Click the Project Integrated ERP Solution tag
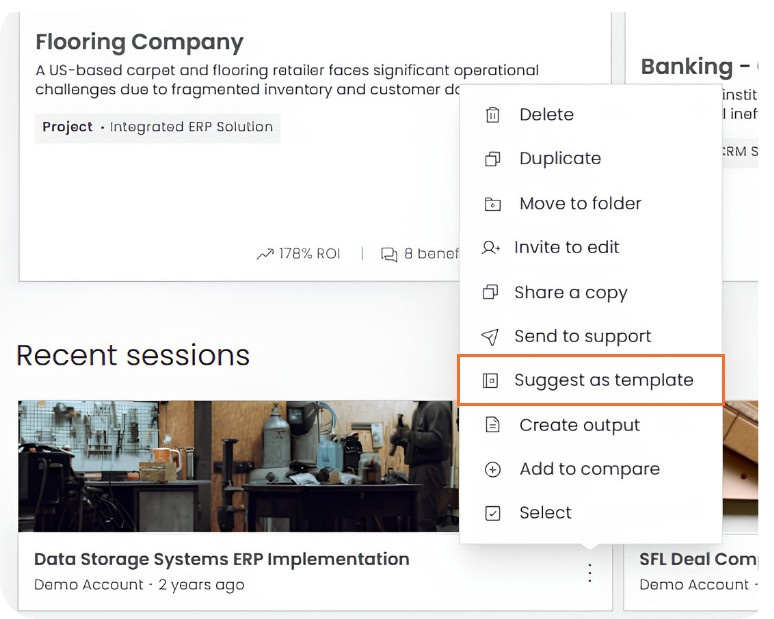Screen dimensions: 774x619 point(157,127)
